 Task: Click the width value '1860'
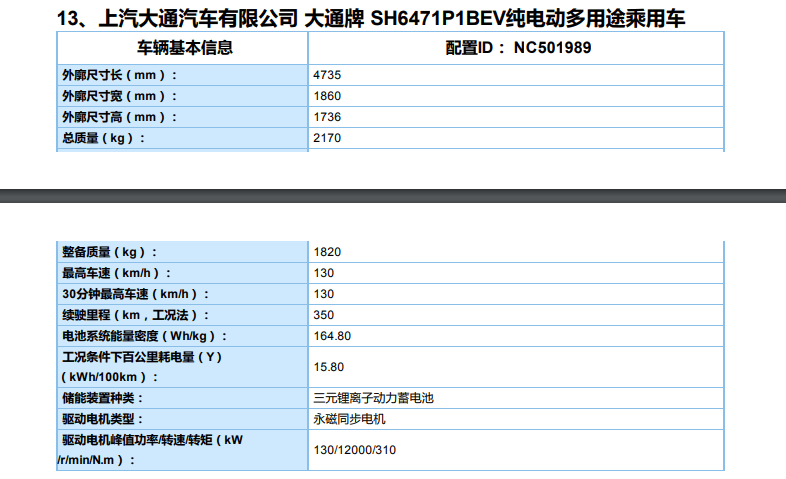click(327, 96)
